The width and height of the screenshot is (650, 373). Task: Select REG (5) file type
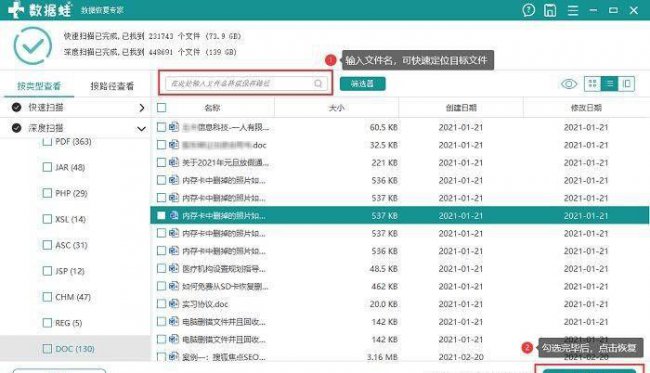click(68, 323)
